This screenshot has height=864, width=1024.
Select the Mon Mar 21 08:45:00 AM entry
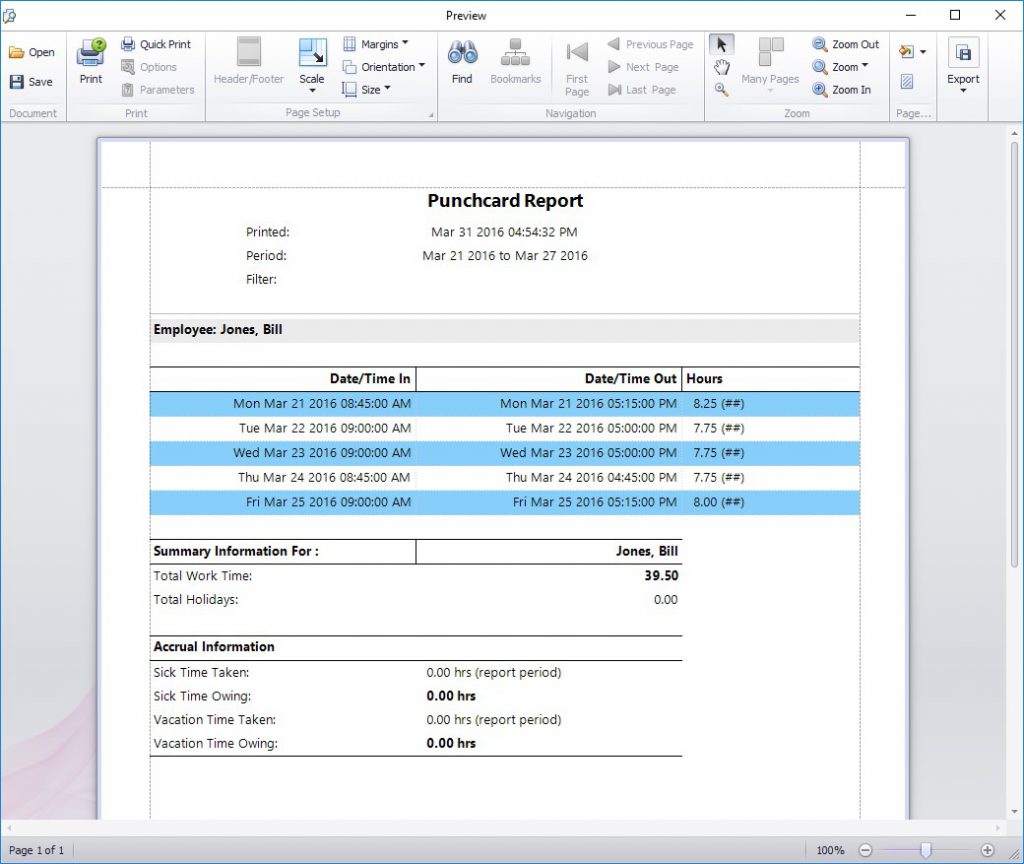(x=322, y=404)
